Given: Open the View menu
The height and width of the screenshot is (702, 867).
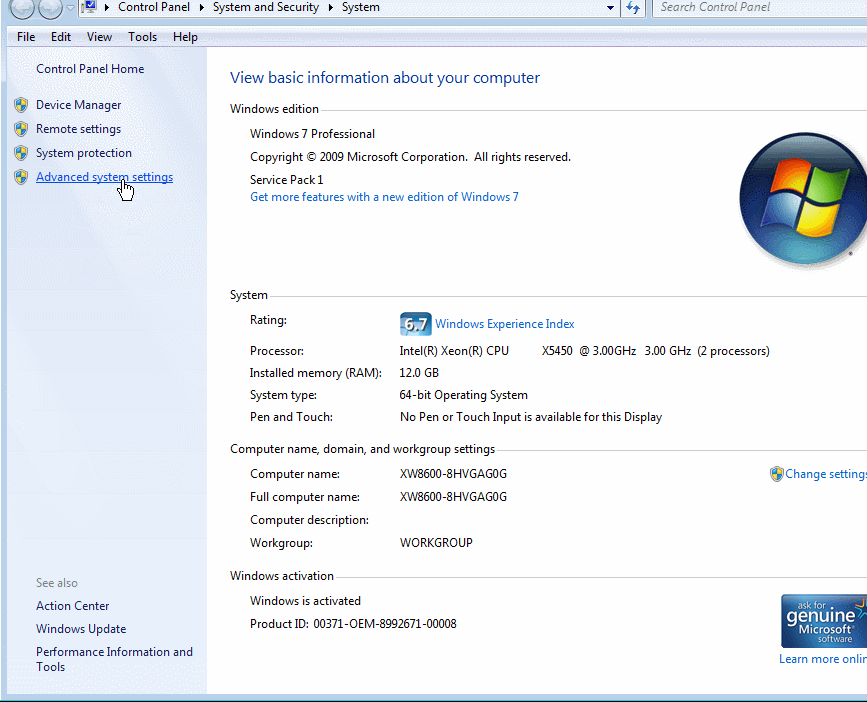Looking at the screenshot, I should [x=99, y=37].
